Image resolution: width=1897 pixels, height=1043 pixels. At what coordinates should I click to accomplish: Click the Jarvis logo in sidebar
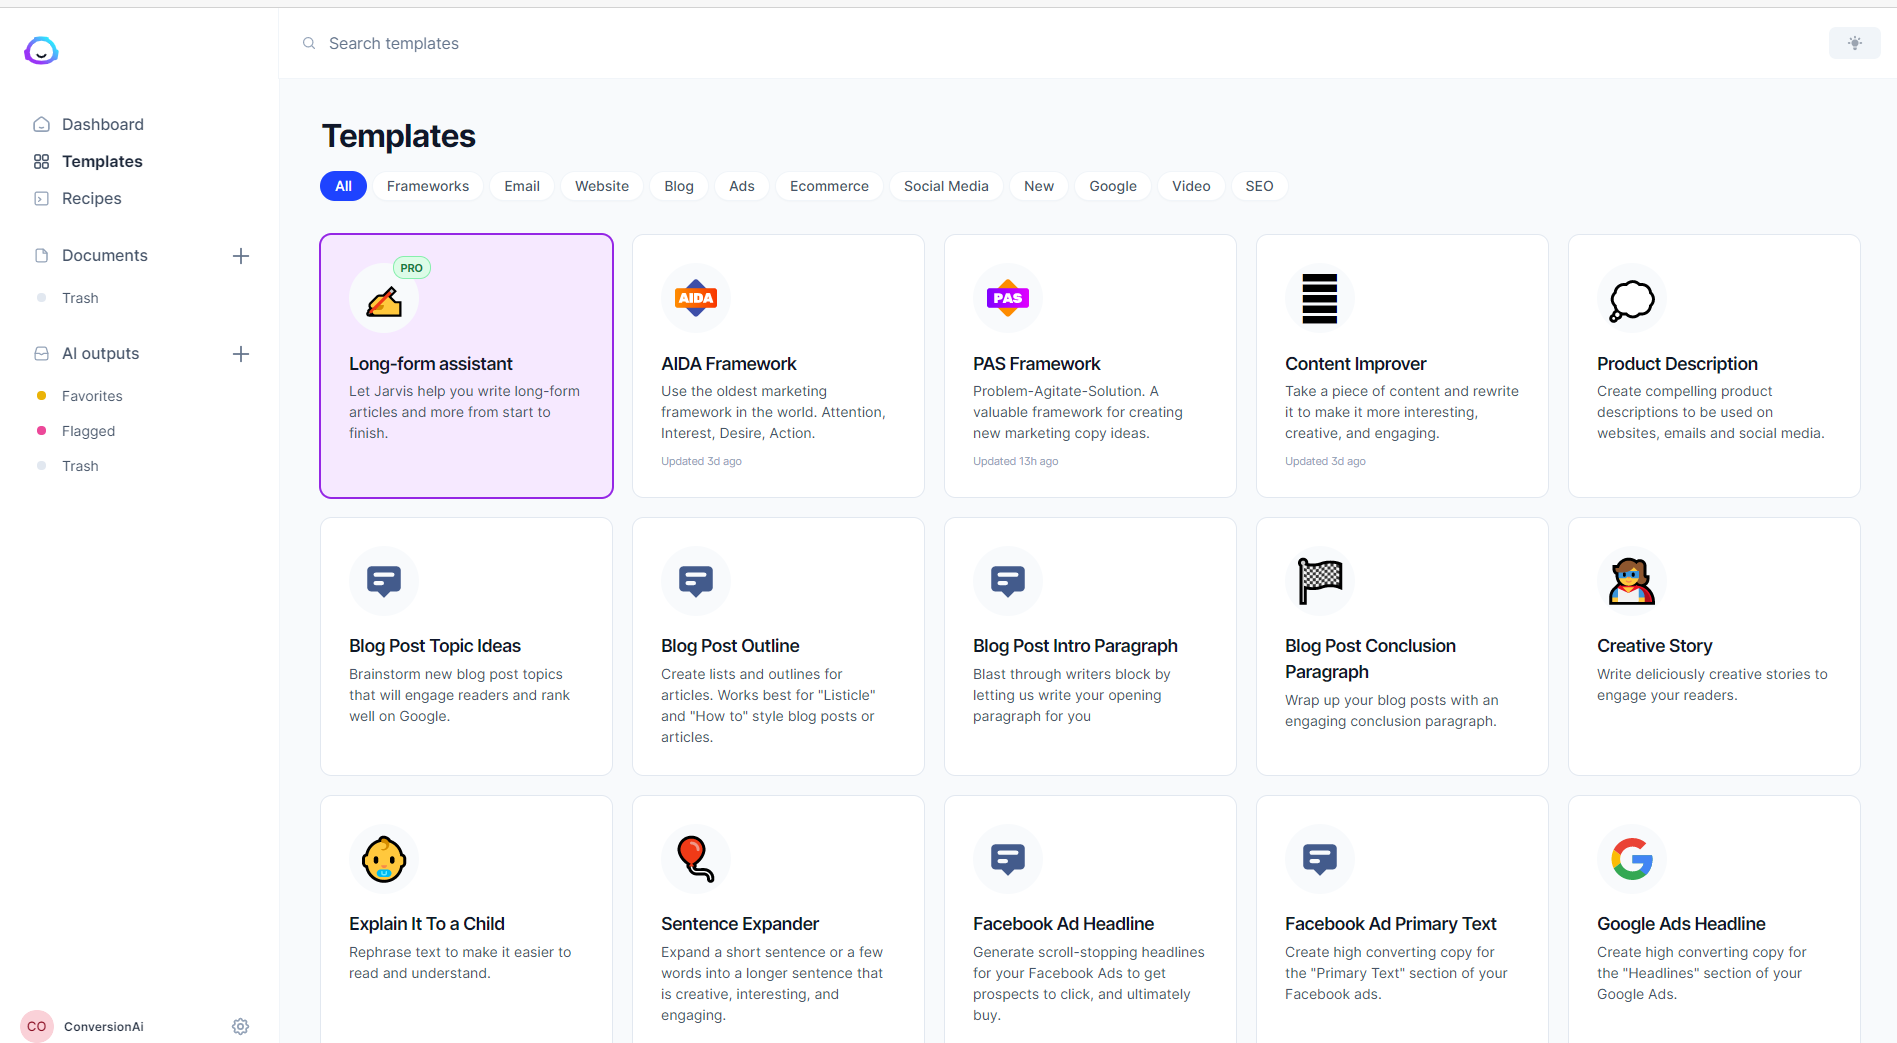pyautogui.click(x=41, y=50)
